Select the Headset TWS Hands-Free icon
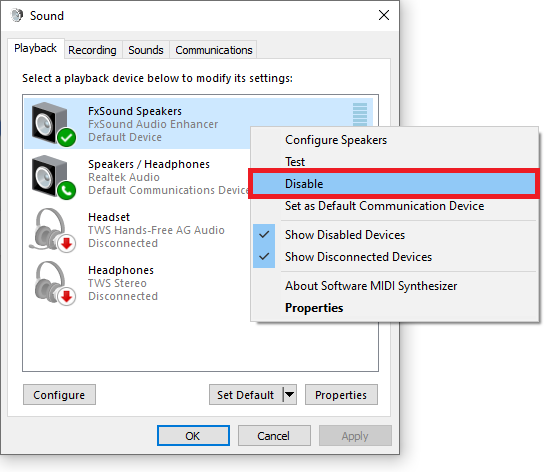544x472 pixels. 53,230
